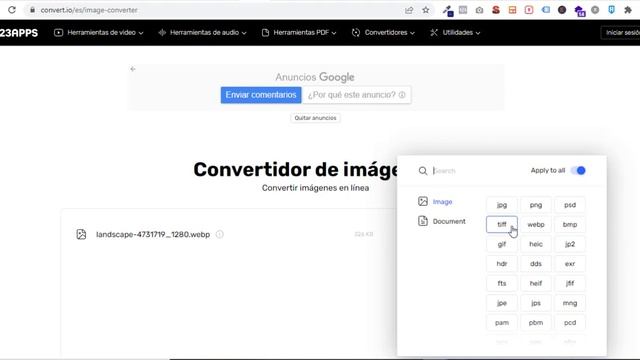Choose gif output format
Viewport: 640px width, 360px height.
coord(502,244)
